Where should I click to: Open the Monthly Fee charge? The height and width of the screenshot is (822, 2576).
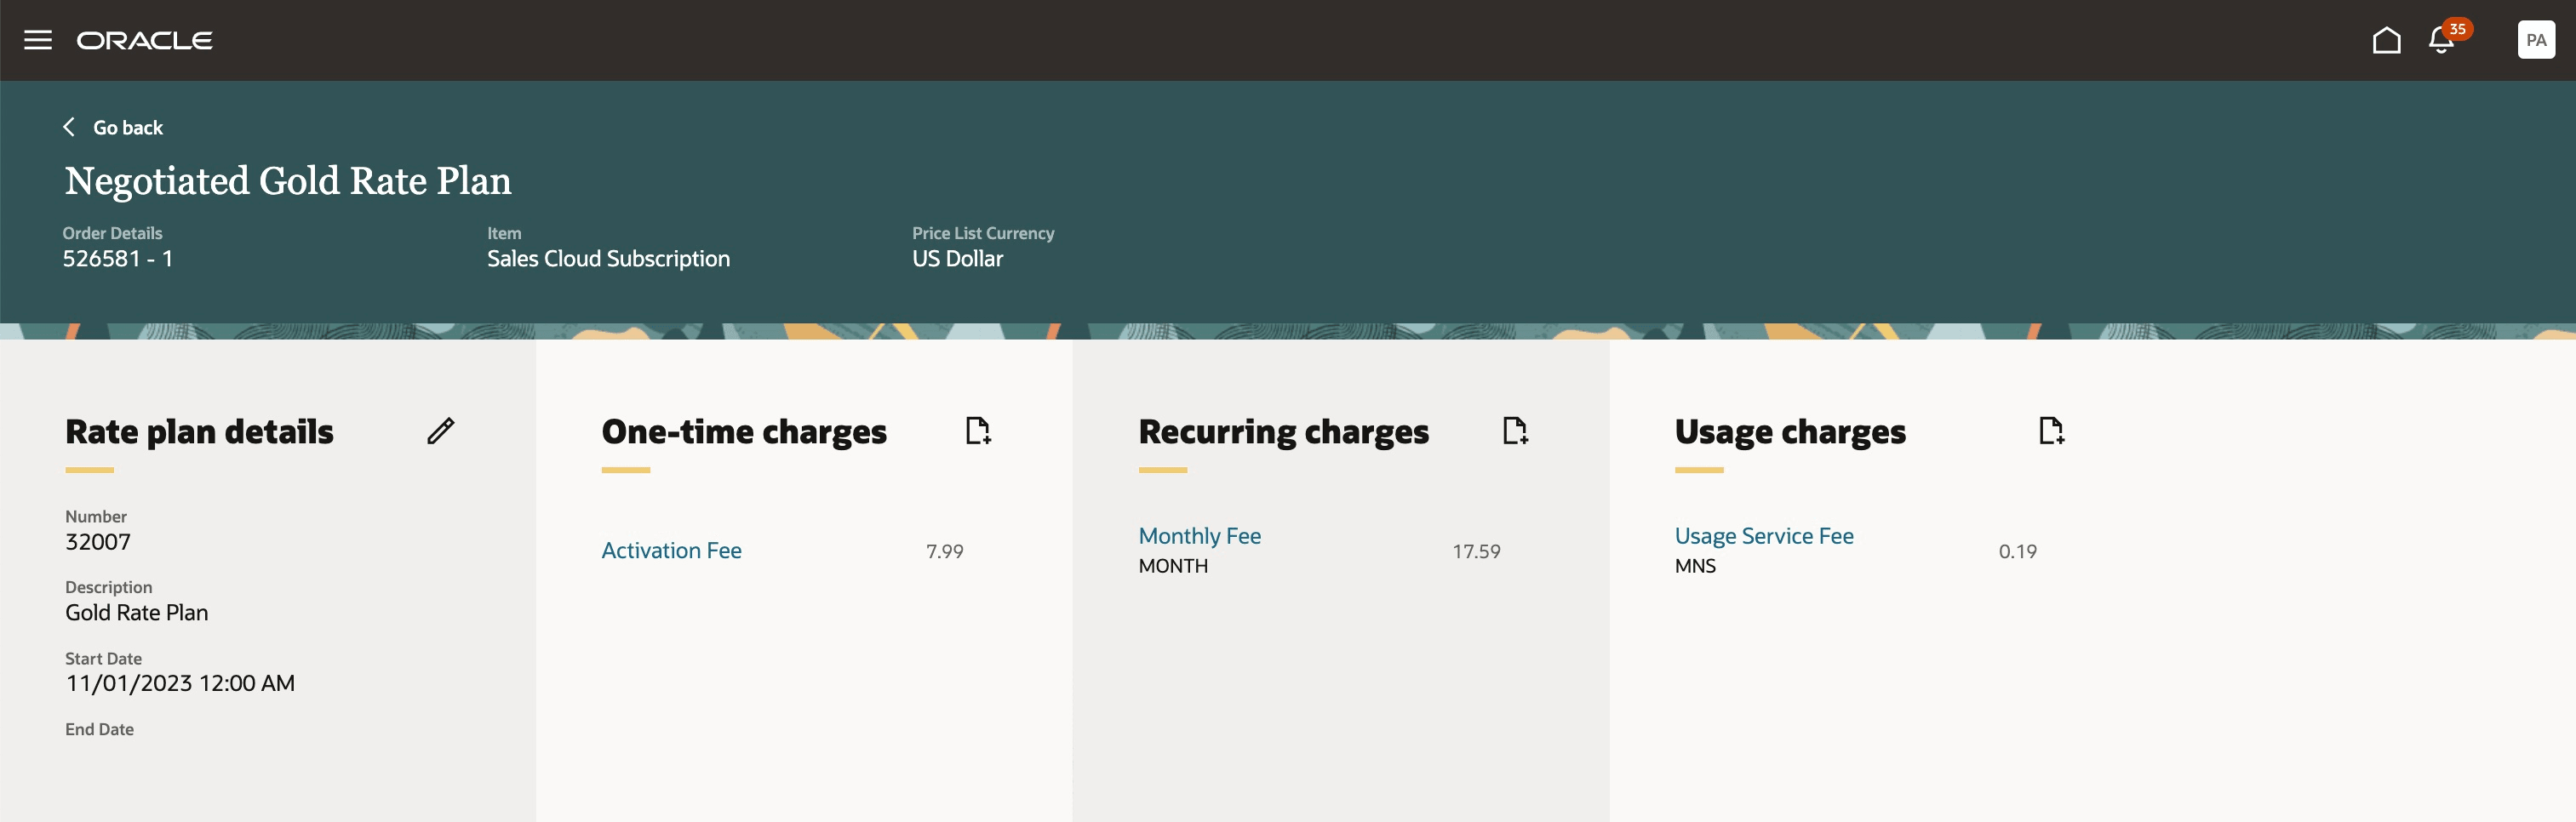tap(1199, 536)
